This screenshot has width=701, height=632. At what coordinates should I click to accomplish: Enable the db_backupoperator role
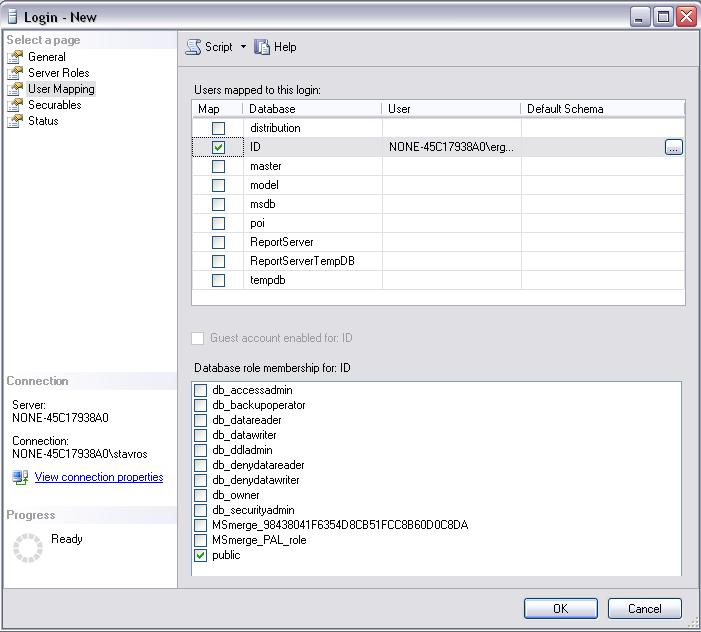pyautogui.click(x=200, y=405)
